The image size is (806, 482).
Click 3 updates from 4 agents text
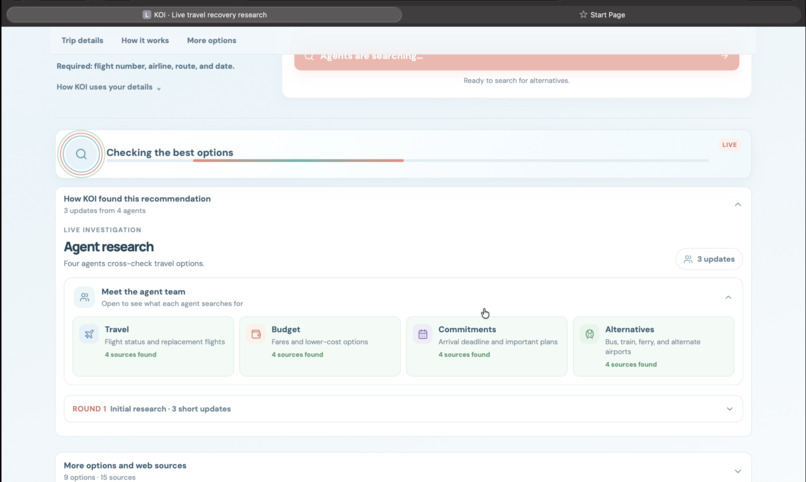tap(104, 211)
